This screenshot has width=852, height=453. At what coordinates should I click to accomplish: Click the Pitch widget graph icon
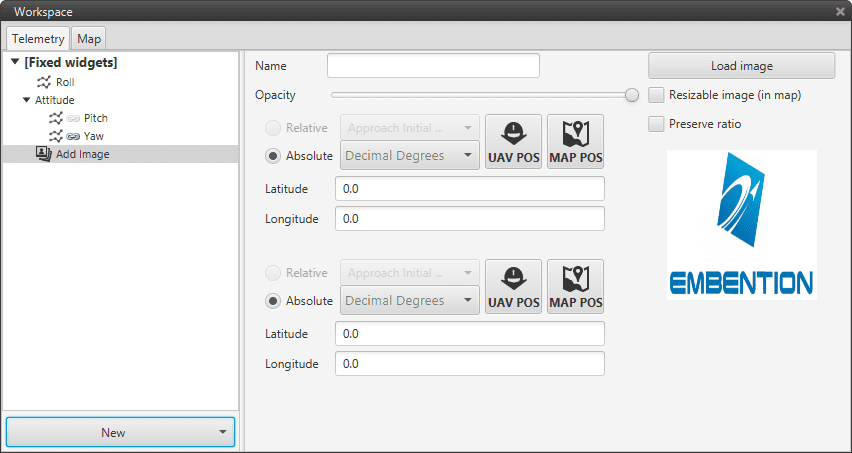click(56, 118)
